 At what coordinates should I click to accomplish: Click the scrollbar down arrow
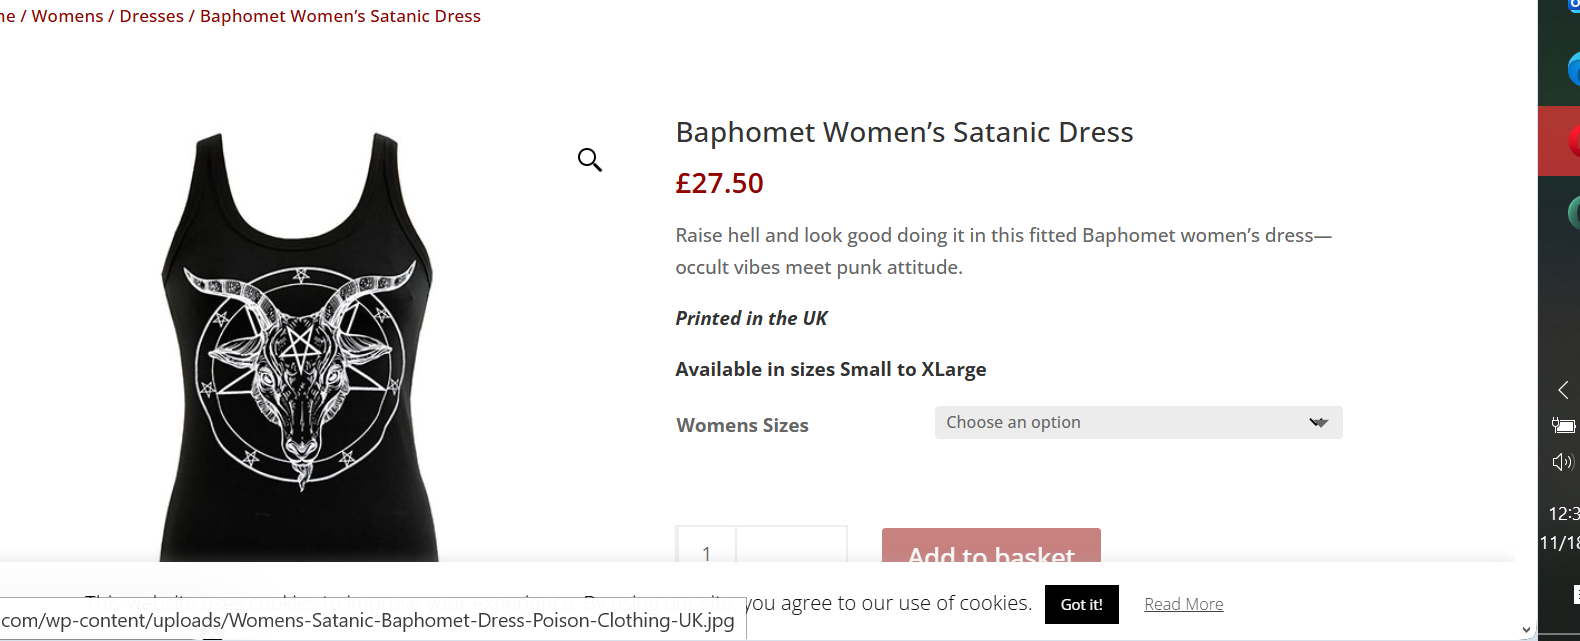tap(1526, 630)
